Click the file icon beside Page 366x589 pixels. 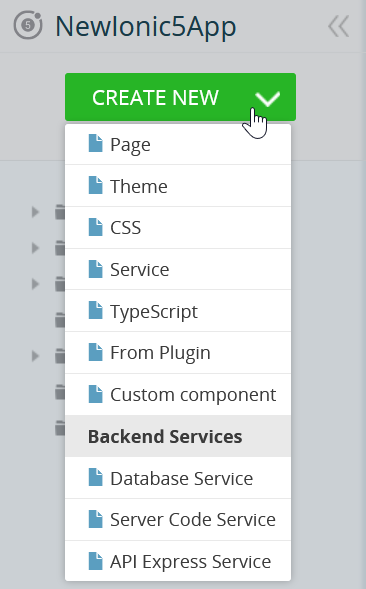(x=95, y=143)
